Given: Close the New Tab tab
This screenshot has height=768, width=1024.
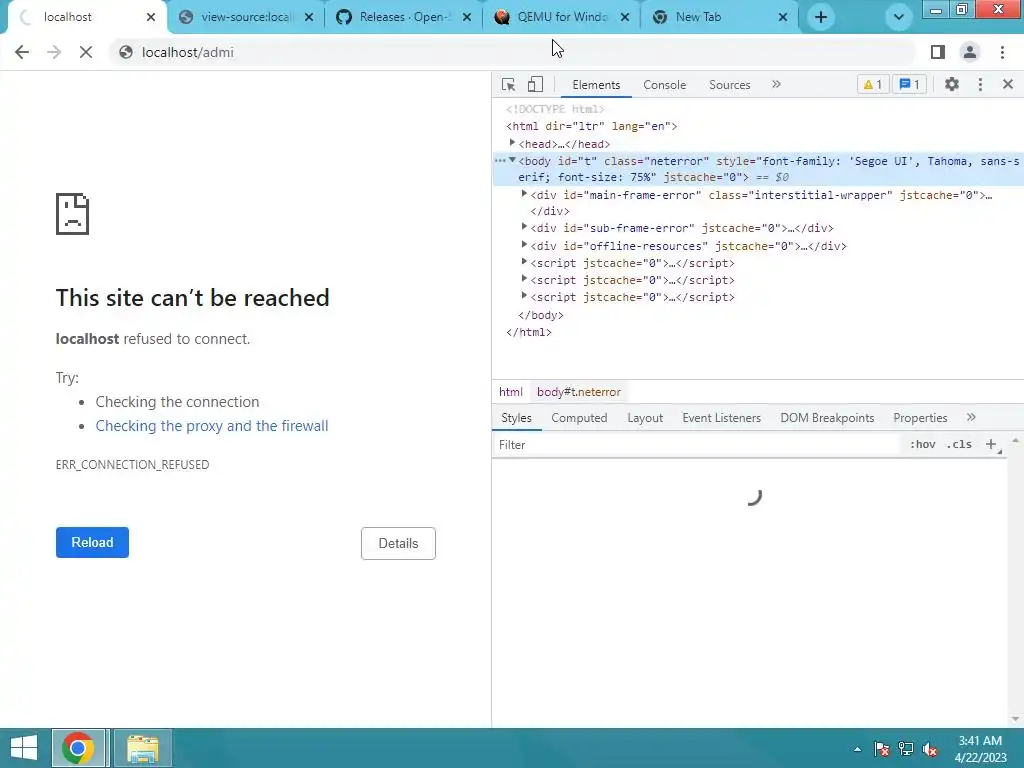Looking at the screenshot, I should click(x=783, y=17).
